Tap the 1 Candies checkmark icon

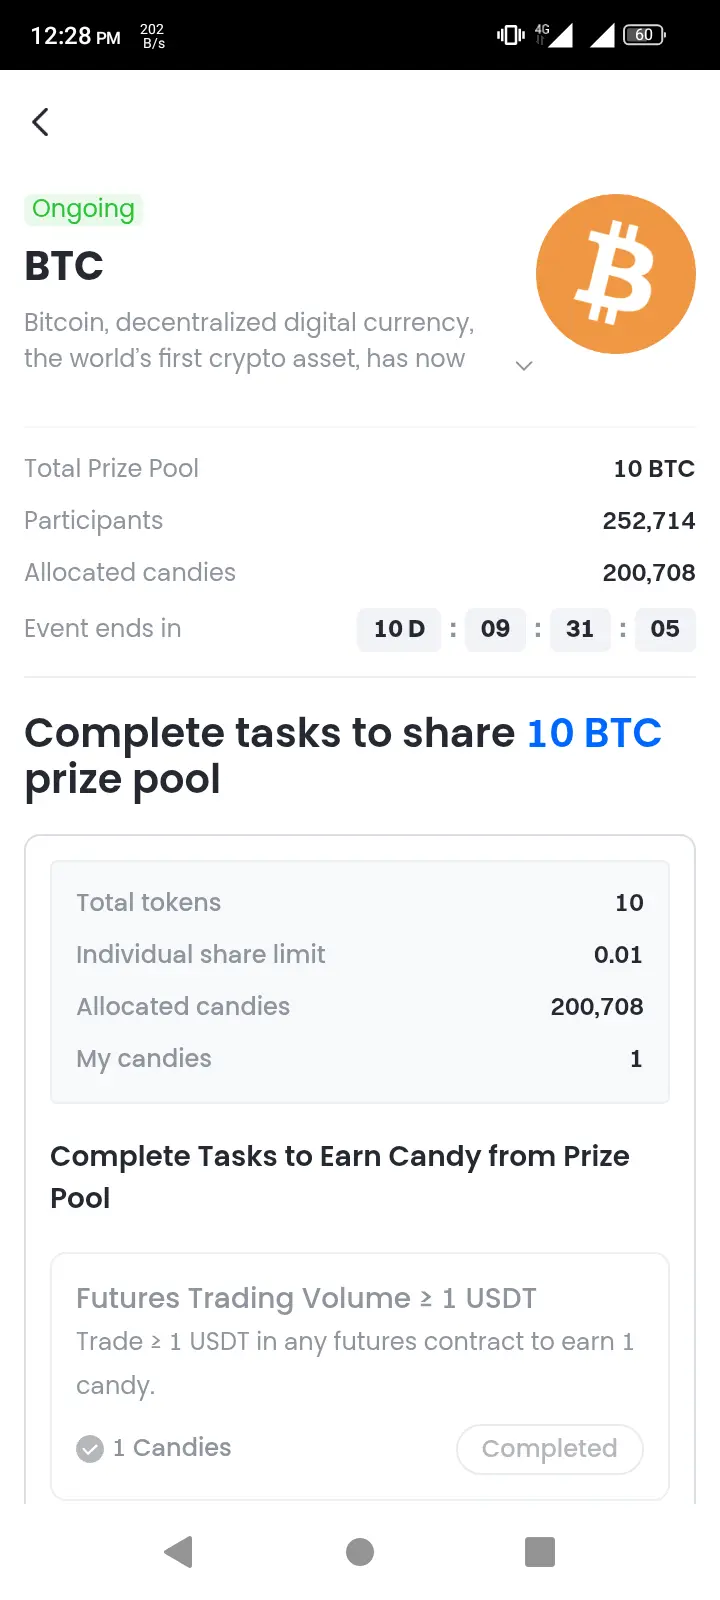90,1448
